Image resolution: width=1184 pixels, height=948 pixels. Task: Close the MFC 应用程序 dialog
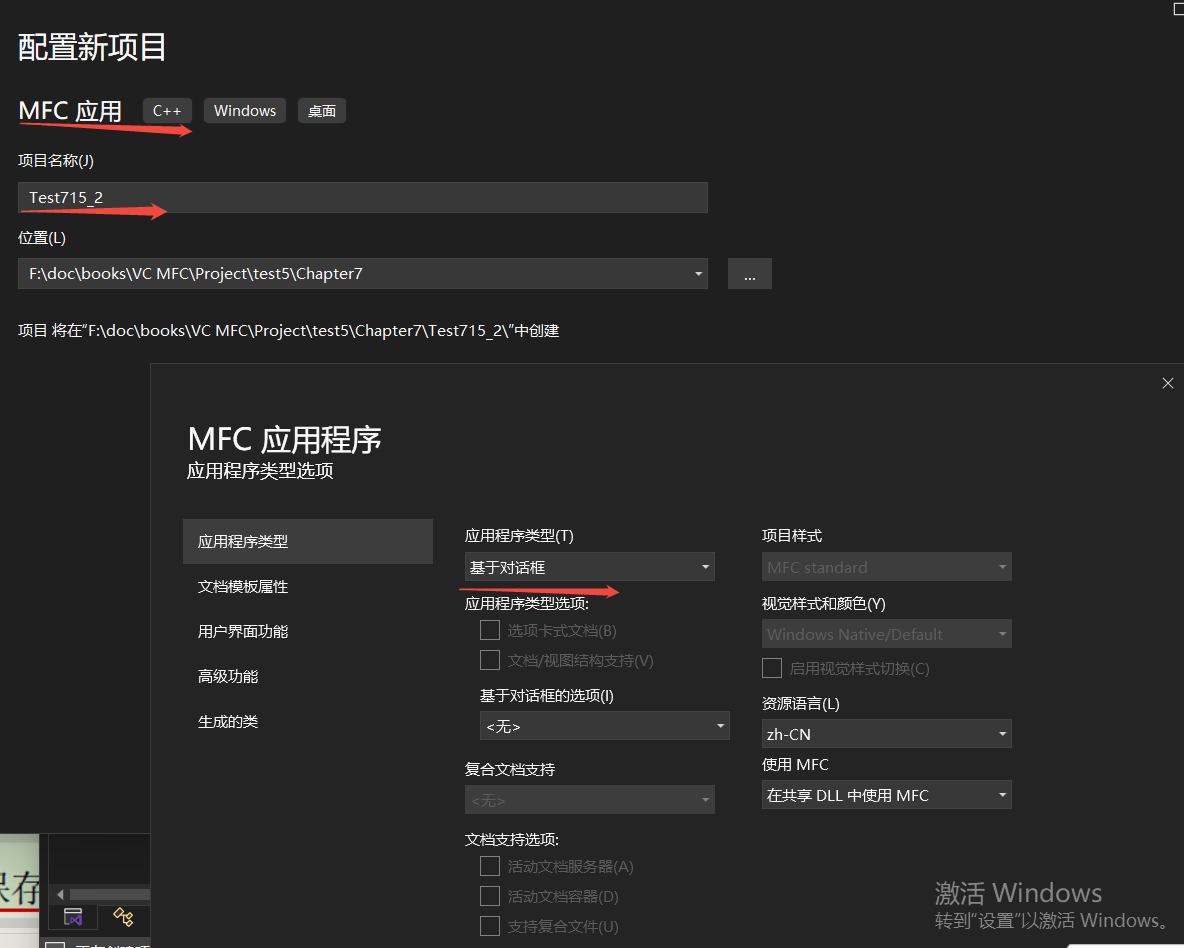click(x=1167, y=383)
